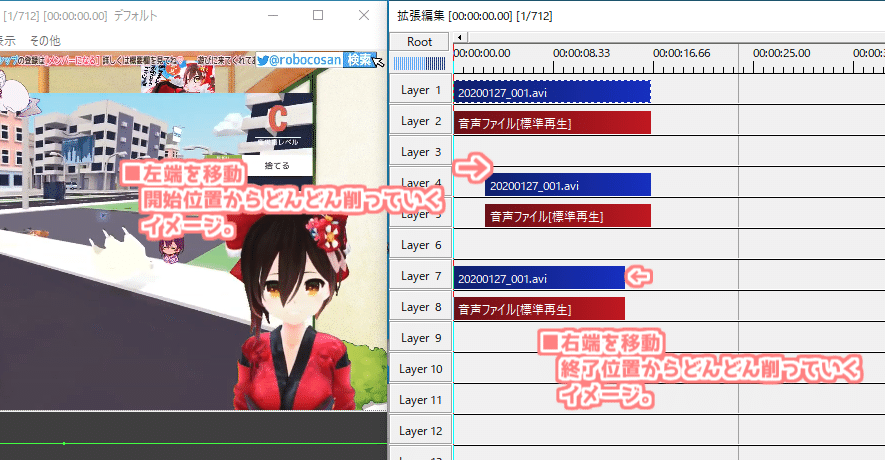Click the 00:00:16.66 mark on the time ruler

point(681,53)
